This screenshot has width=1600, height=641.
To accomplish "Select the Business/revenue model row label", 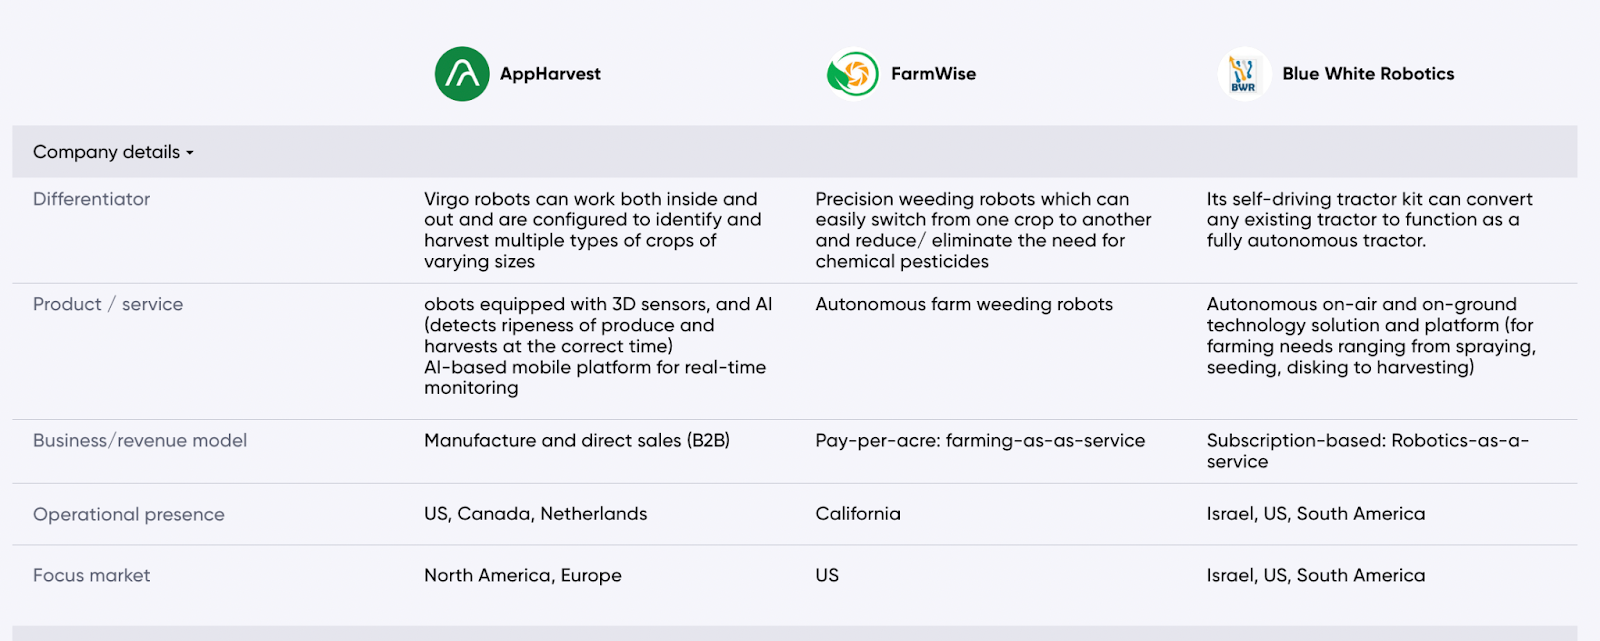I will coord(140,441).
